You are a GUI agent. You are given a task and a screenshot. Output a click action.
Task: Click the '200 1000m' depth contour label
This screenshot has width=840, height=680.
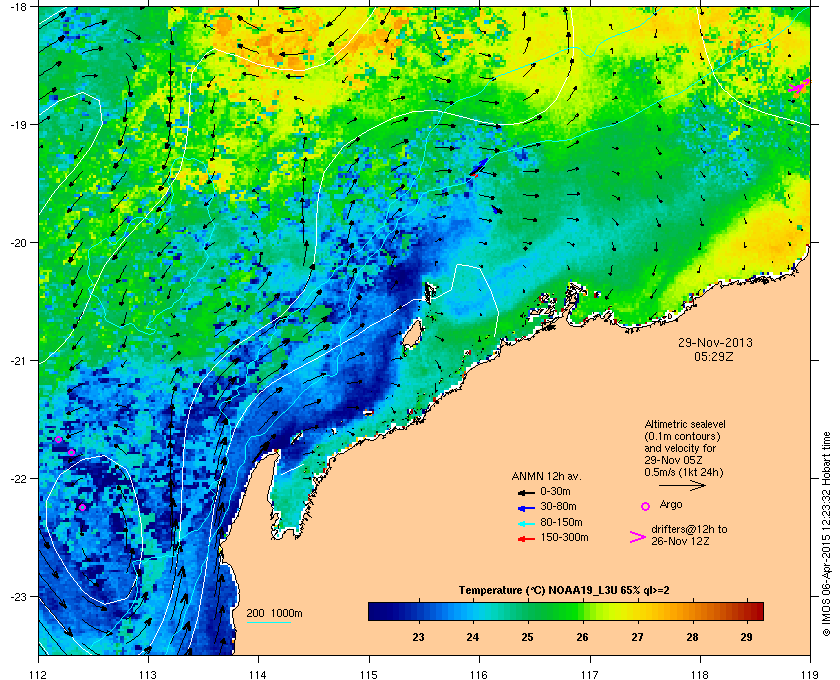point(274,614)
